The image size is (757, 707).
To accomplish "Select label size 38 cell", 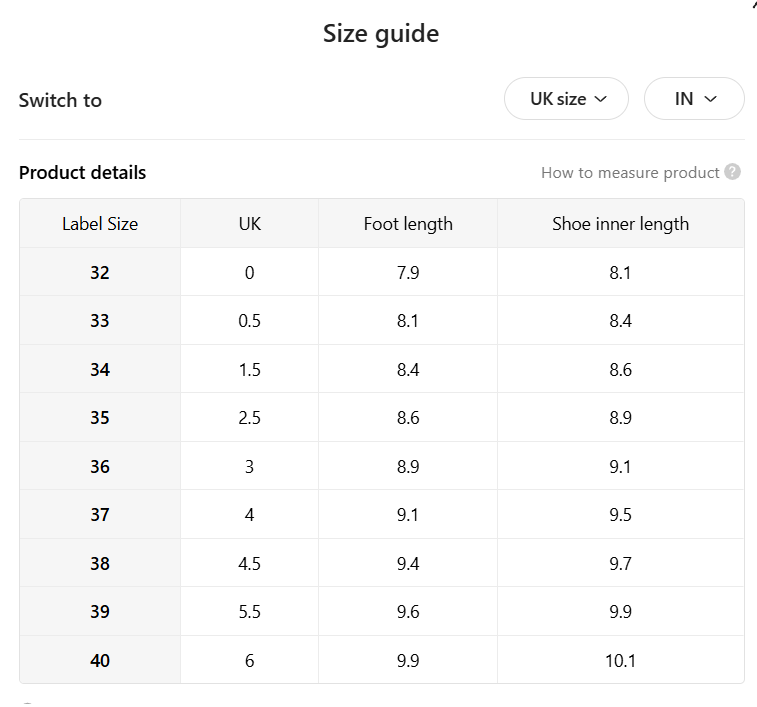I will pyautogui.click(x=100, y=563).
